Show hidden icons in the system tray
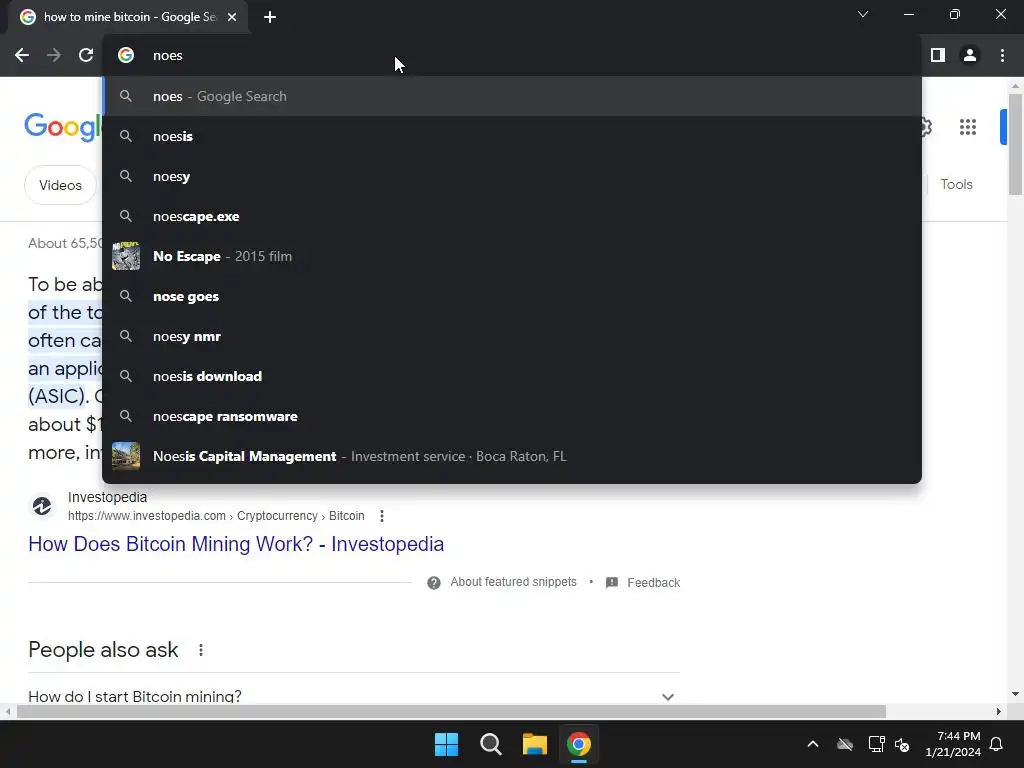Screen dimensions: 1024x768 tap(812, 744)
